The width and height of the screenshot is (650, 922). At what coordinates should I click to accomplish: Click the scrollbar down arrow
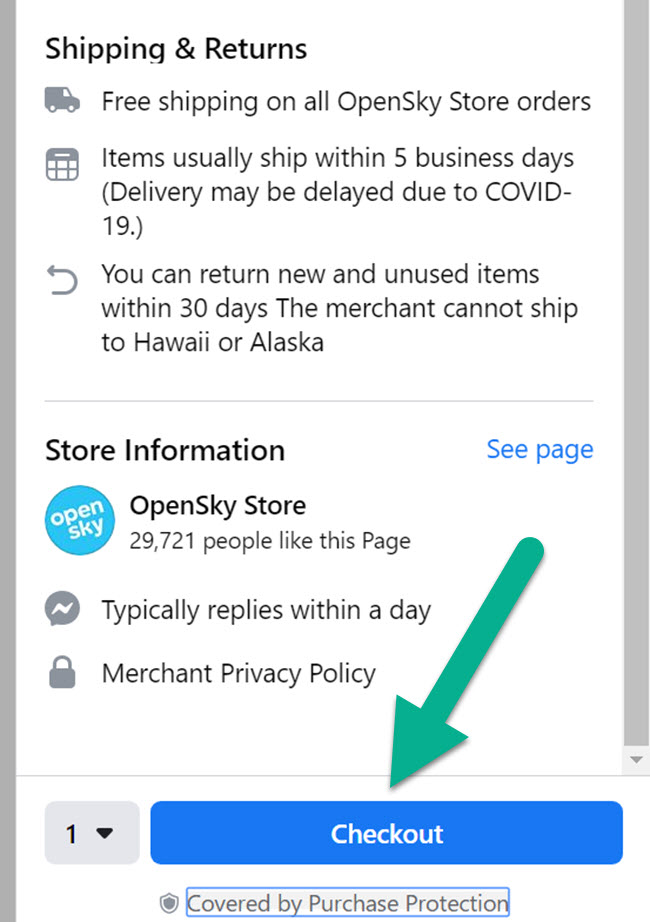click(635, 760)
